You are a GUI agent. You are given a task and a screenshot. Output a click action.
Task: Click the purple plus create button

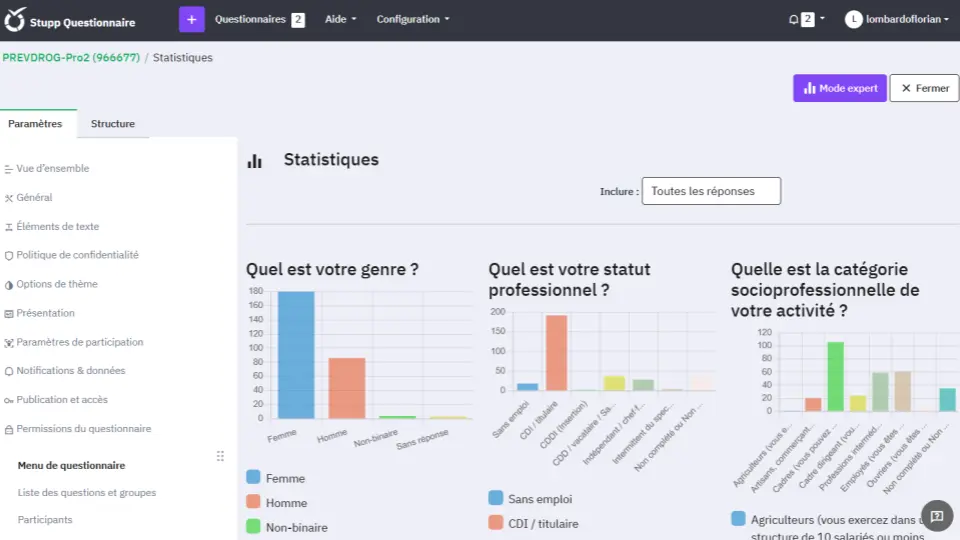pos(192,19)
